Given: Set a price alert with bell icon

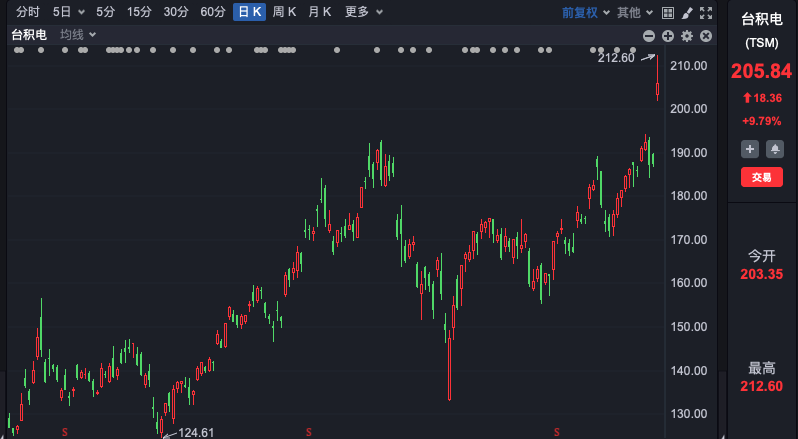Looking at the screenshot, I should (x=775, y=149).
